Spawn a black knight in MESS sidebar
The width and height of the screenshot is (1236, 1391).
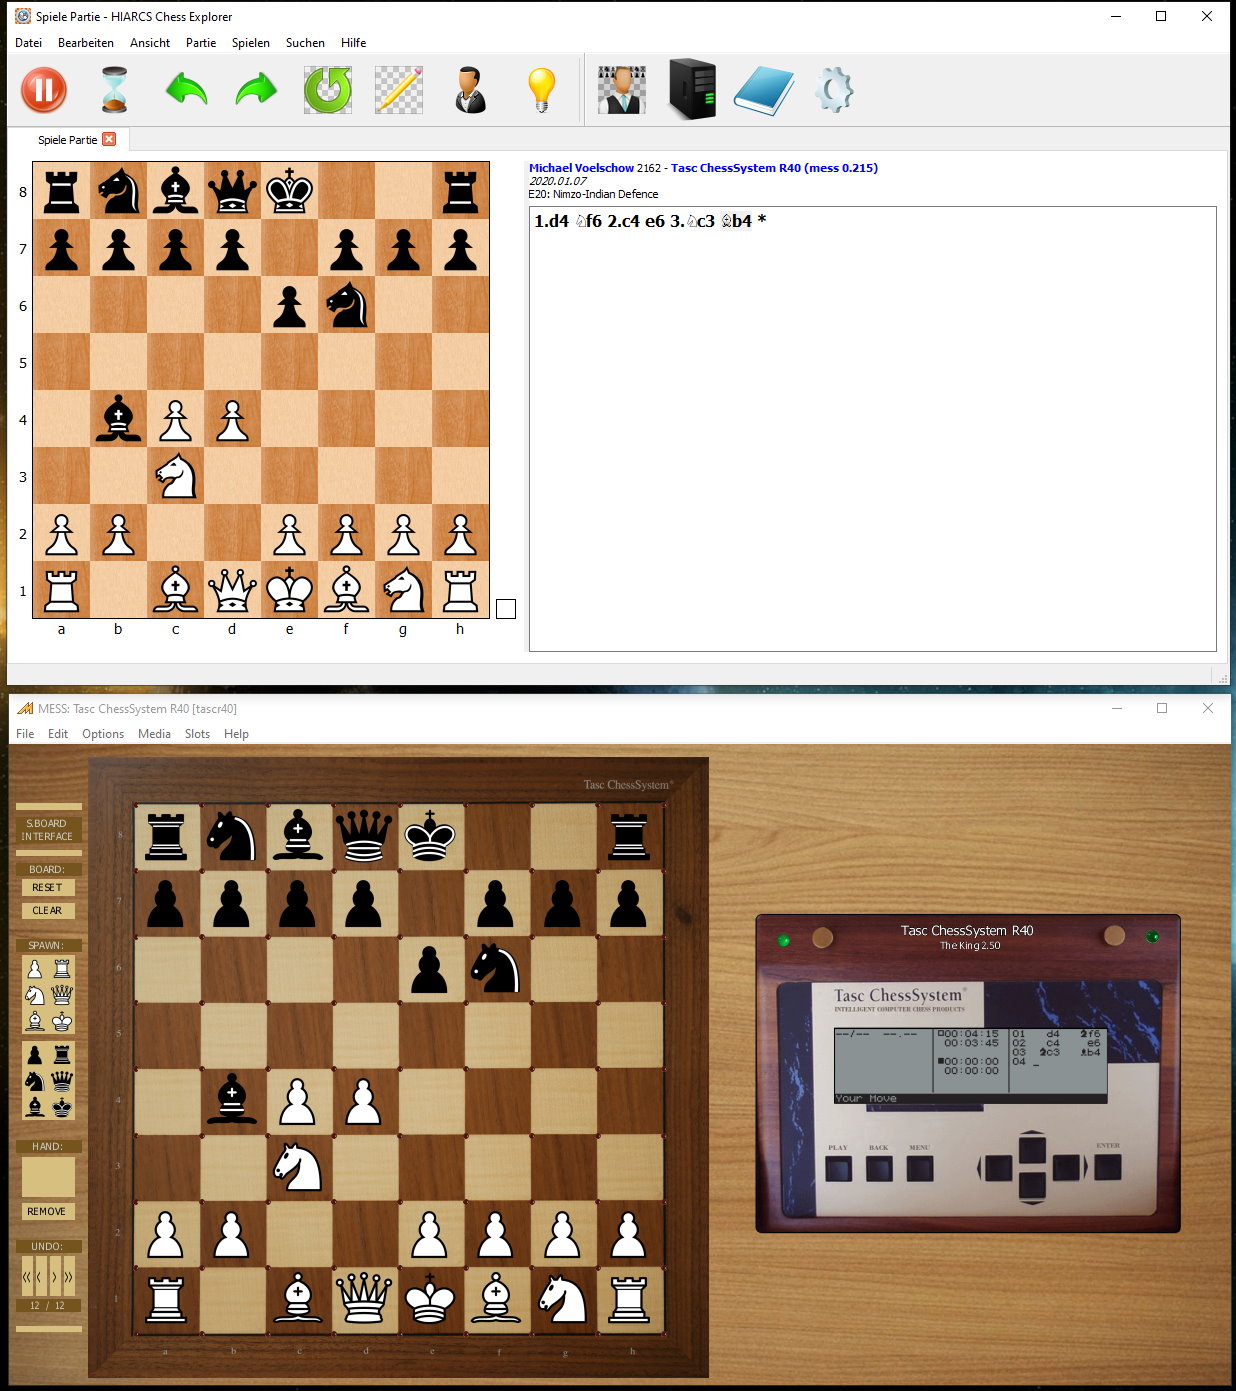point(35,1081)
